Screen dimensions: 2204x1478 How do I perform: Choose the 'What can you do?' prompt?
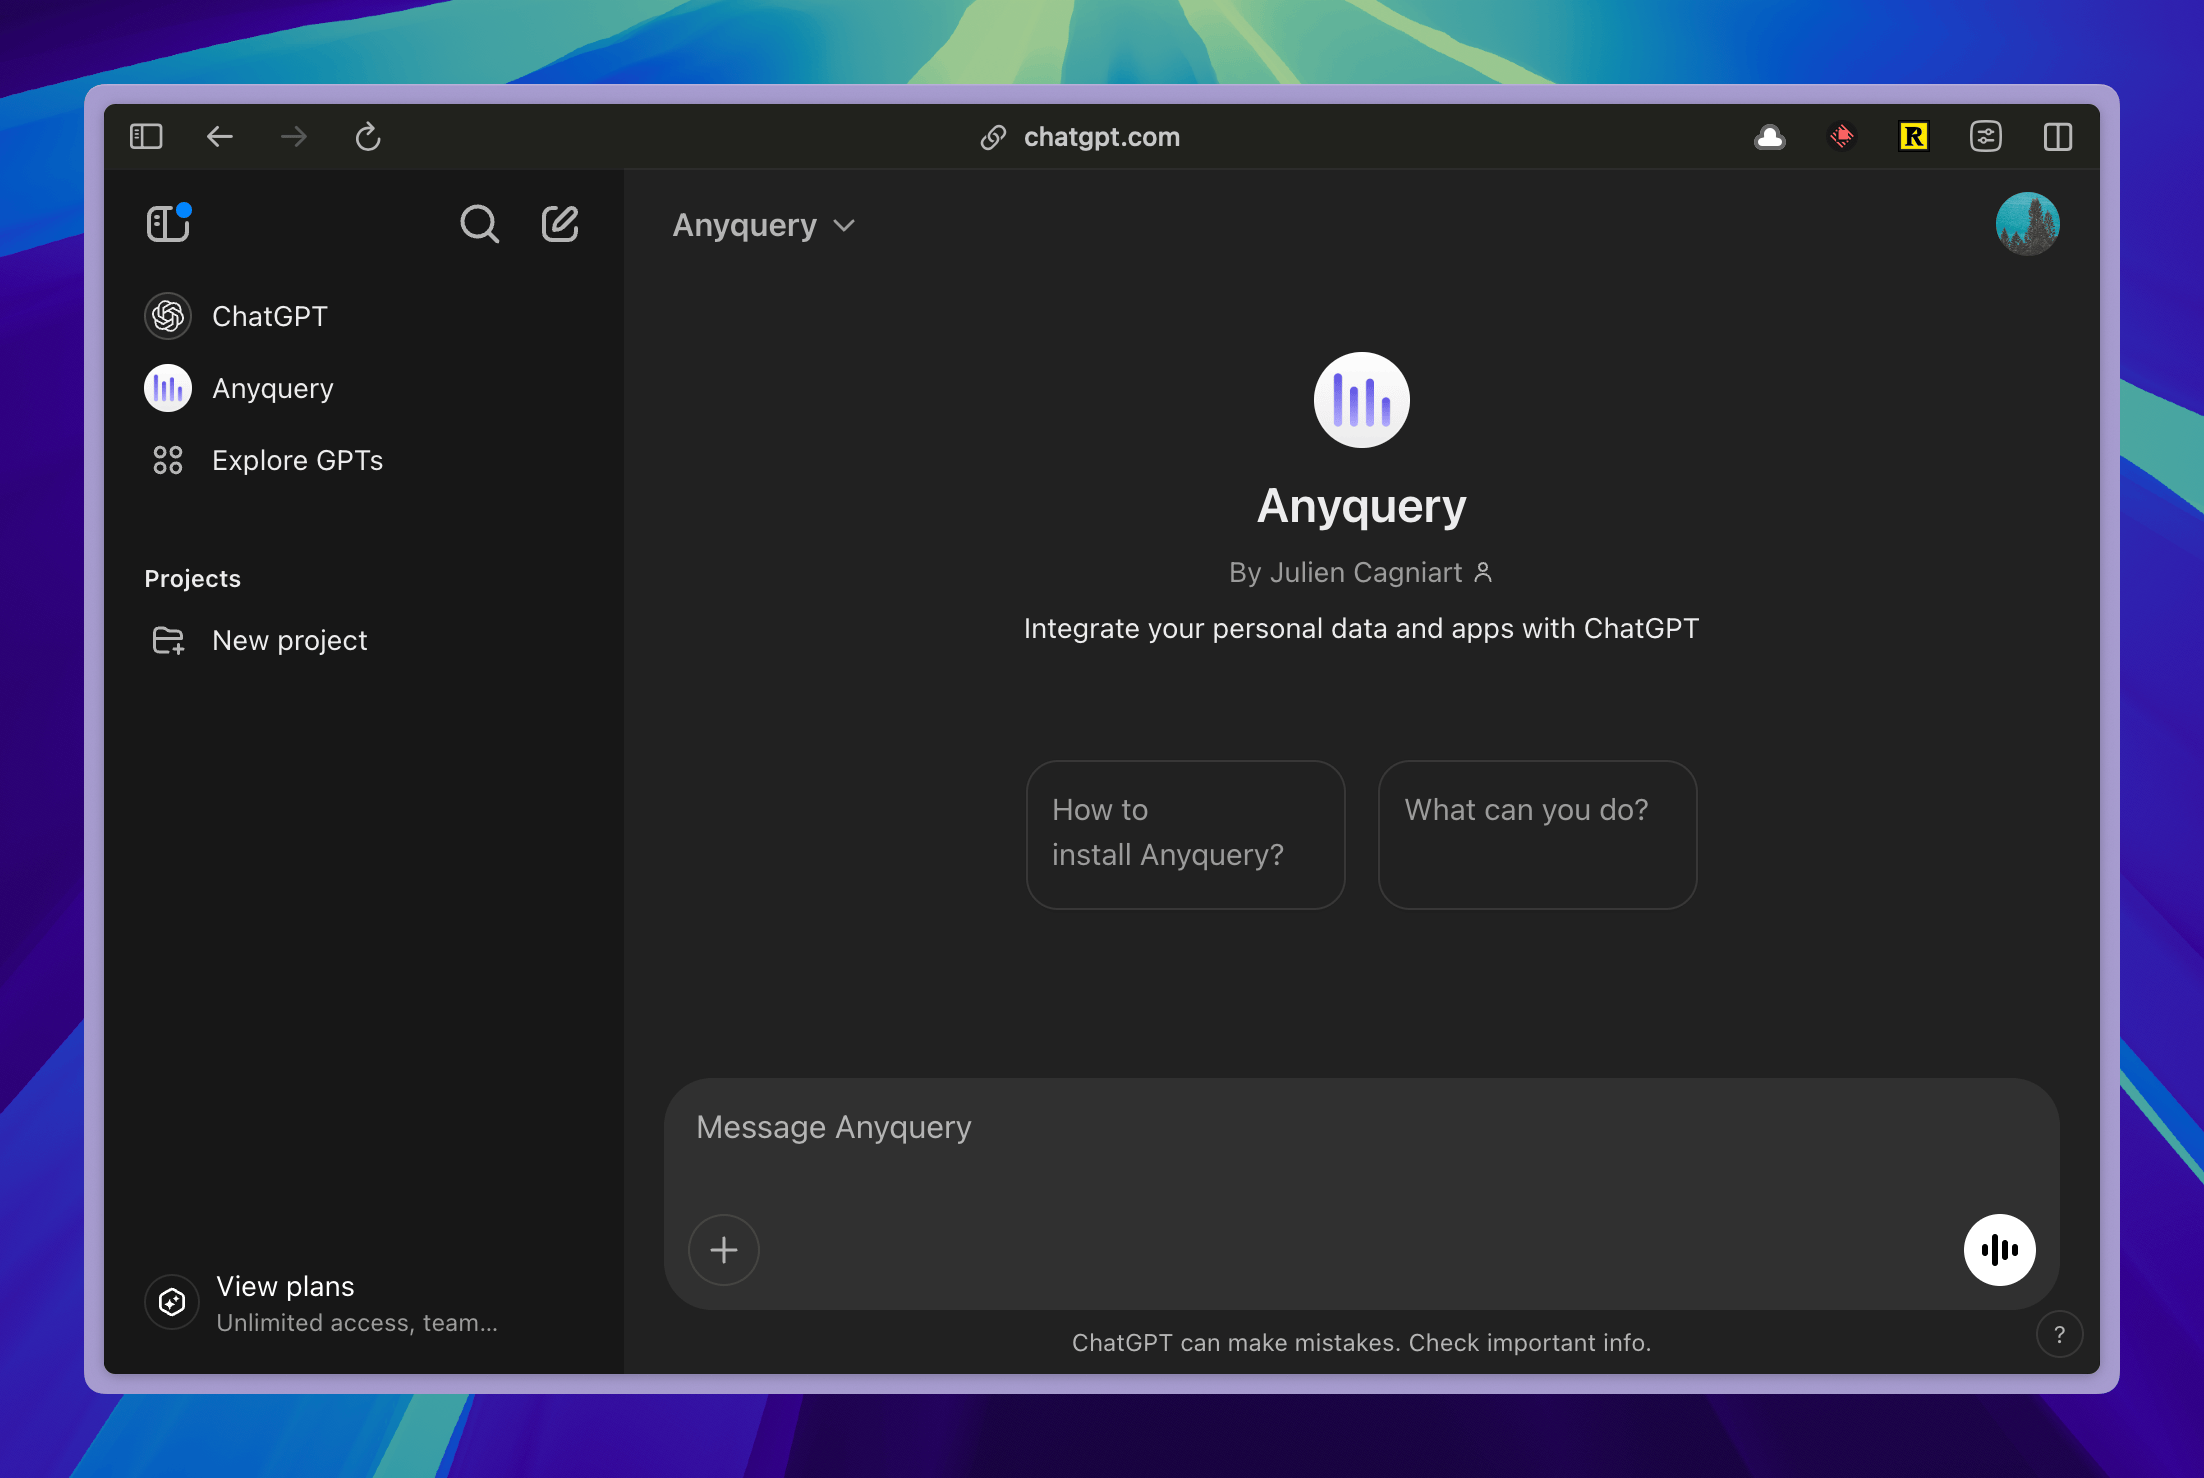(1537, 835)
